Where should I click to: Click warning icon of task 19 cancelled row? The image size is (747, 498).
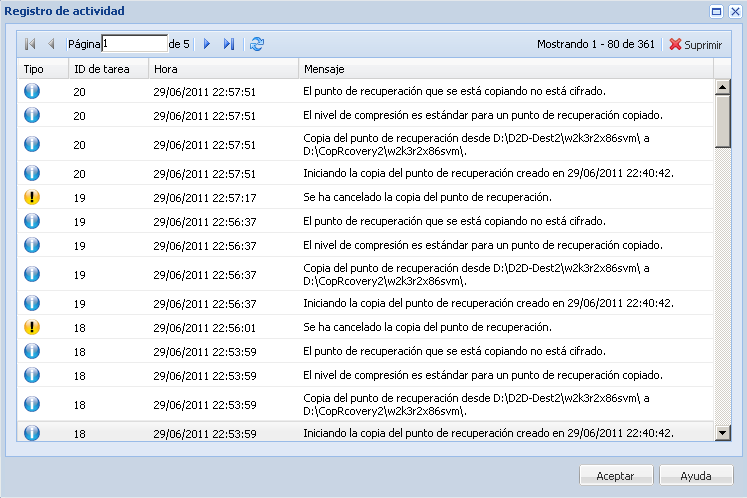coord(32,197)
